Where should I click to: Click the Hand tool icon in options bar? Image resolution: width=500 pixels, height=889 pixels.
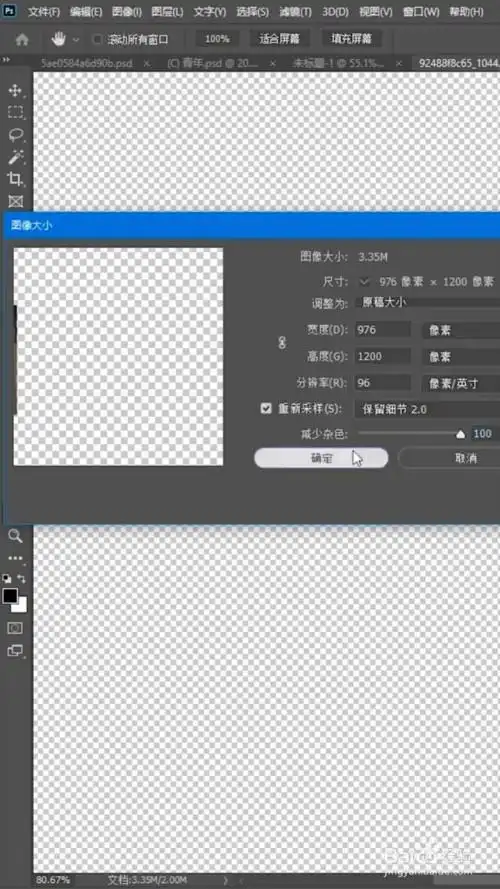click(x=58, y=39)
